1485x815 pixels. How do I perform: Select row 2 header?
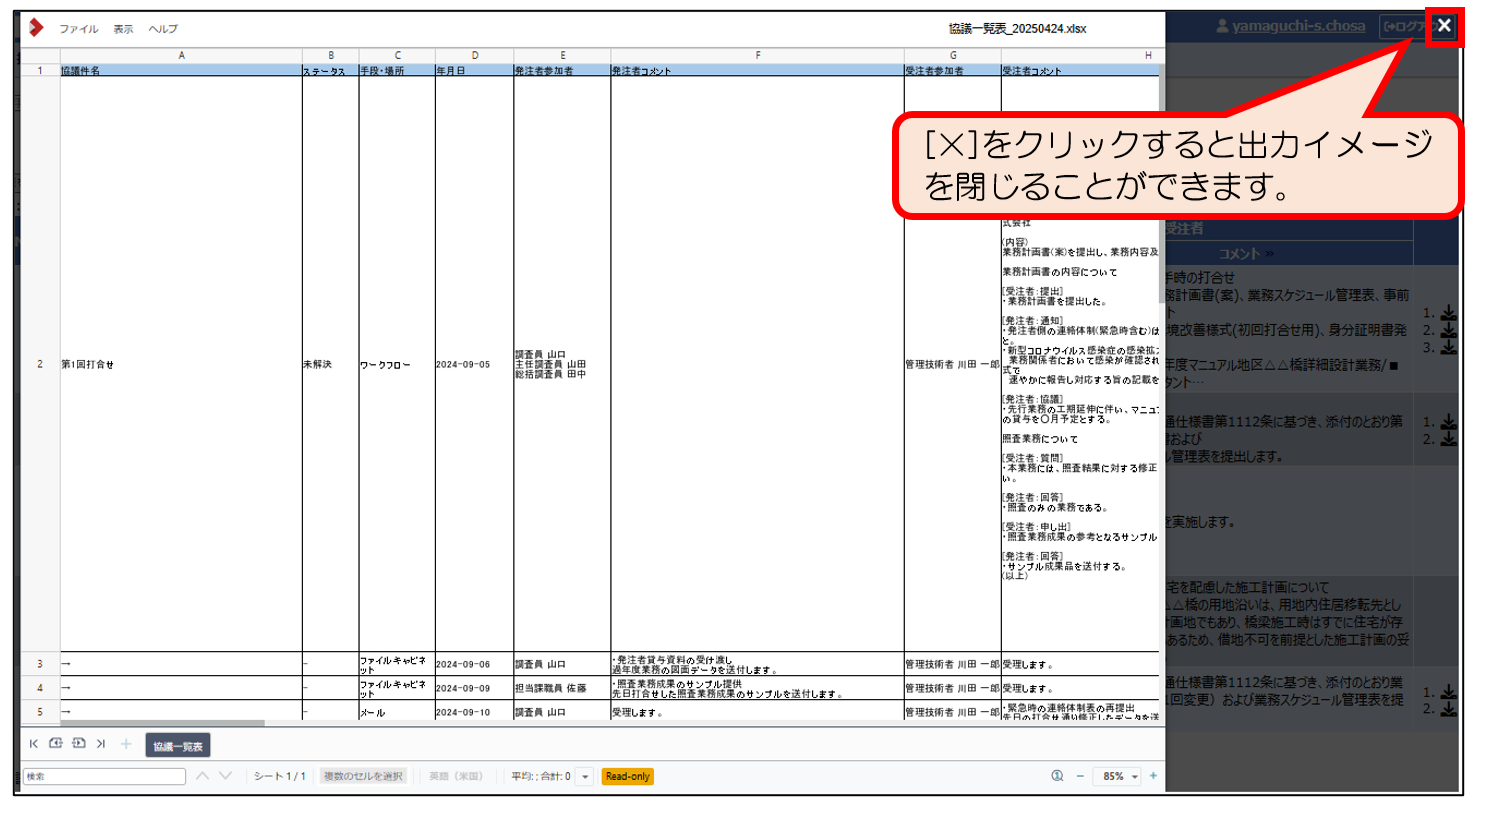pyautogui.click(x=40, y=364)
